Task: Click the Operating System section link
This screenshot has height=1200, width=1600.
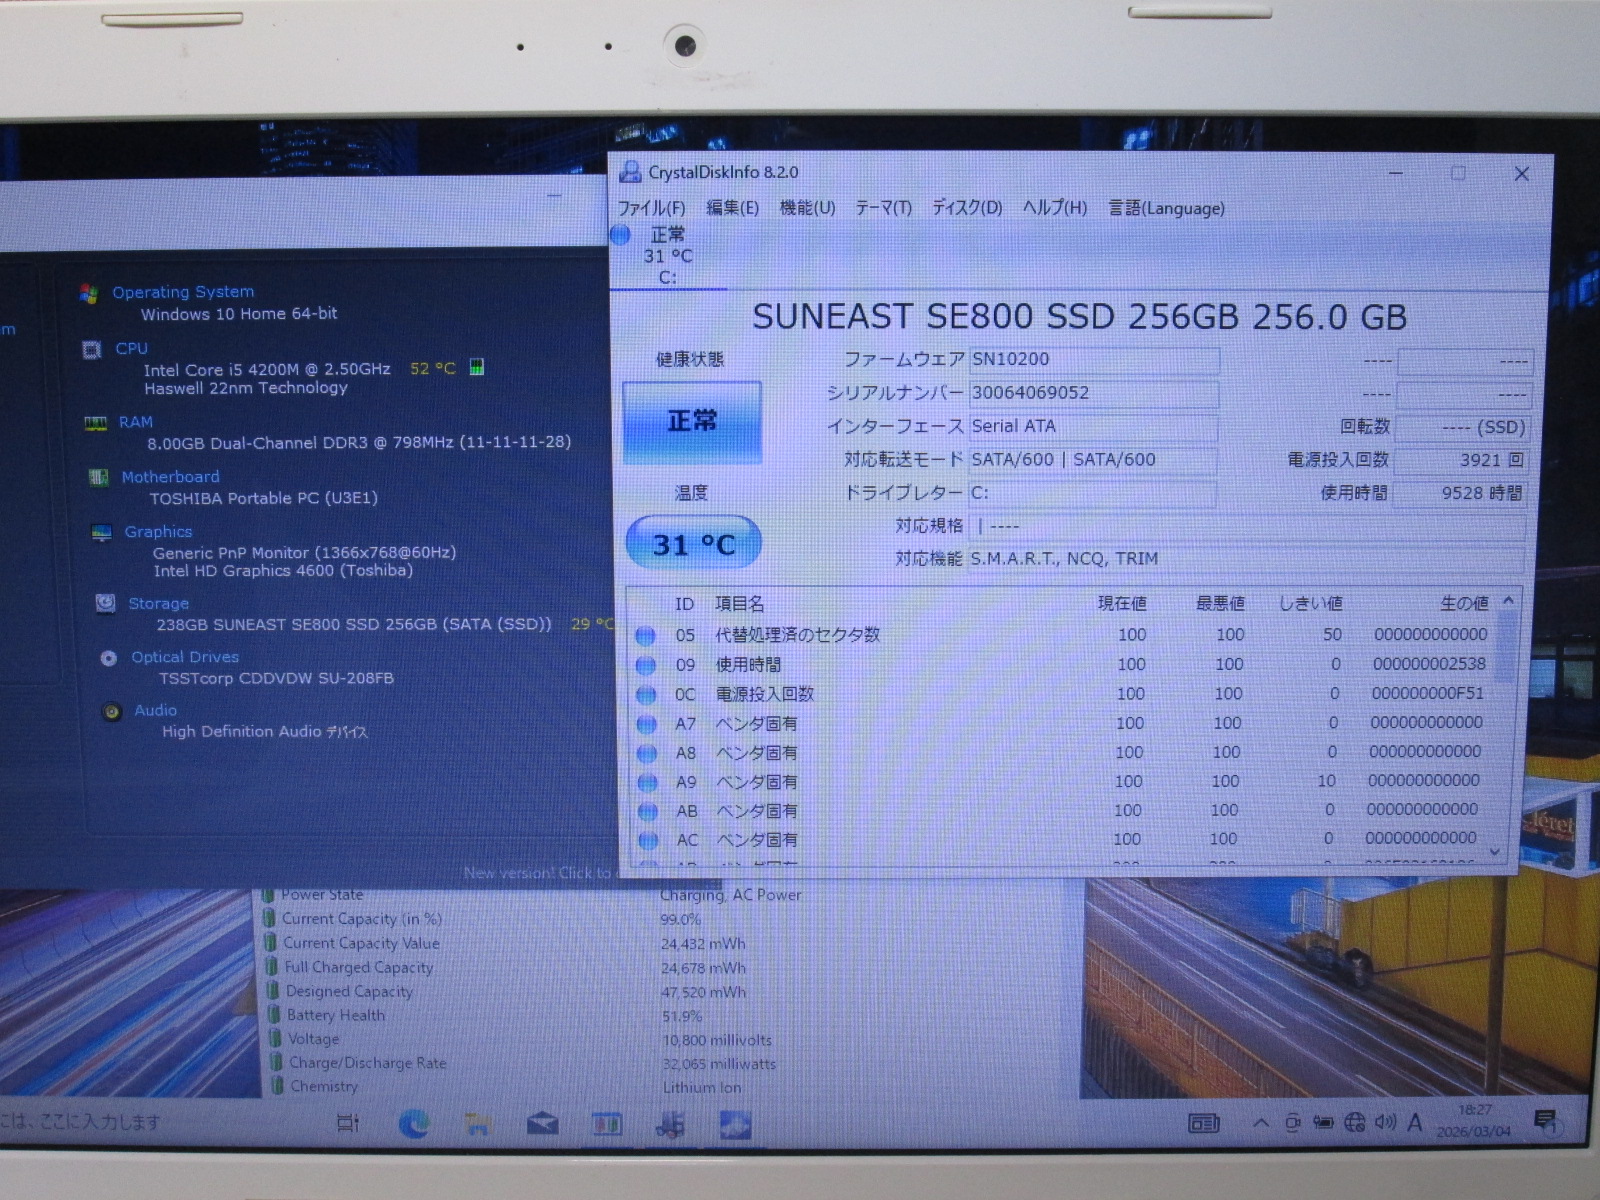Action: click(x=183, y=292)
